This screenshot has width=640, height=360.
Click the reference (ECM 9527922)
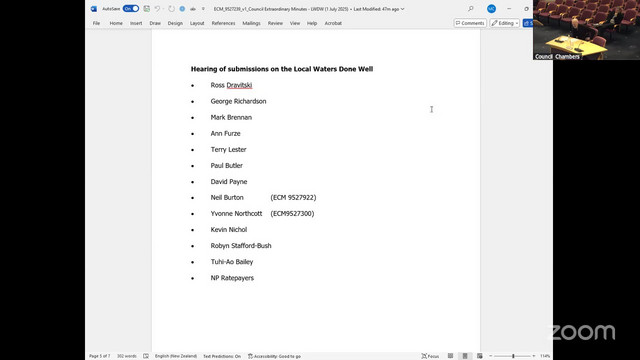[293, 198]
